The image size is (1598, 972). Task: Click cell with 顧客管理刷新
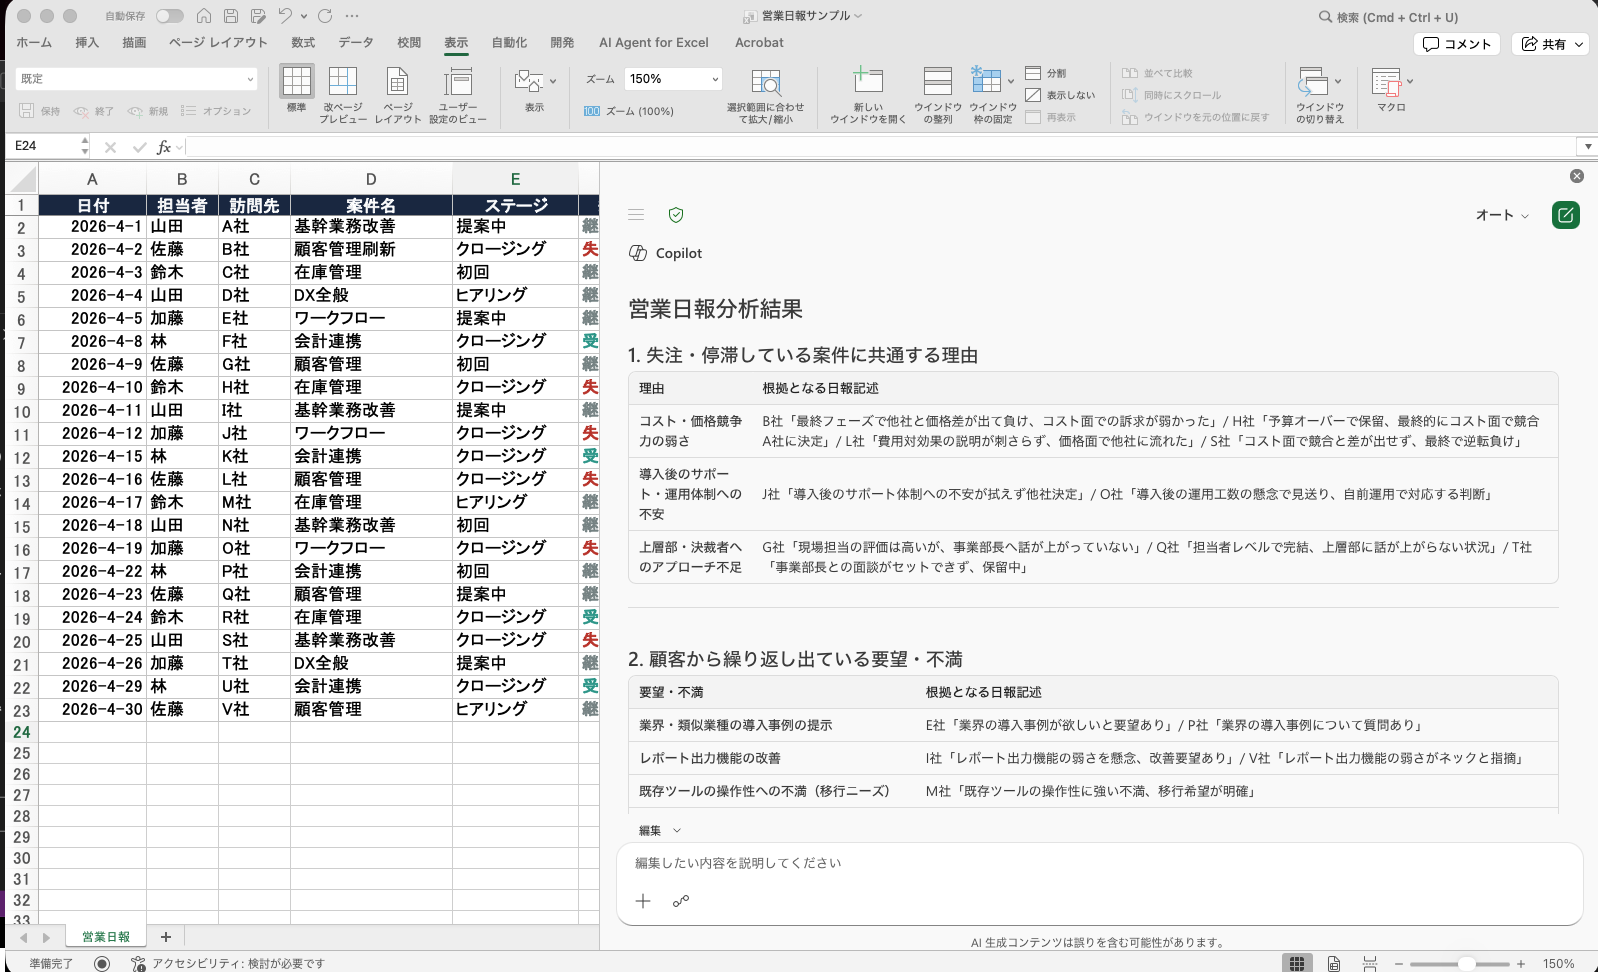(371, 249)
